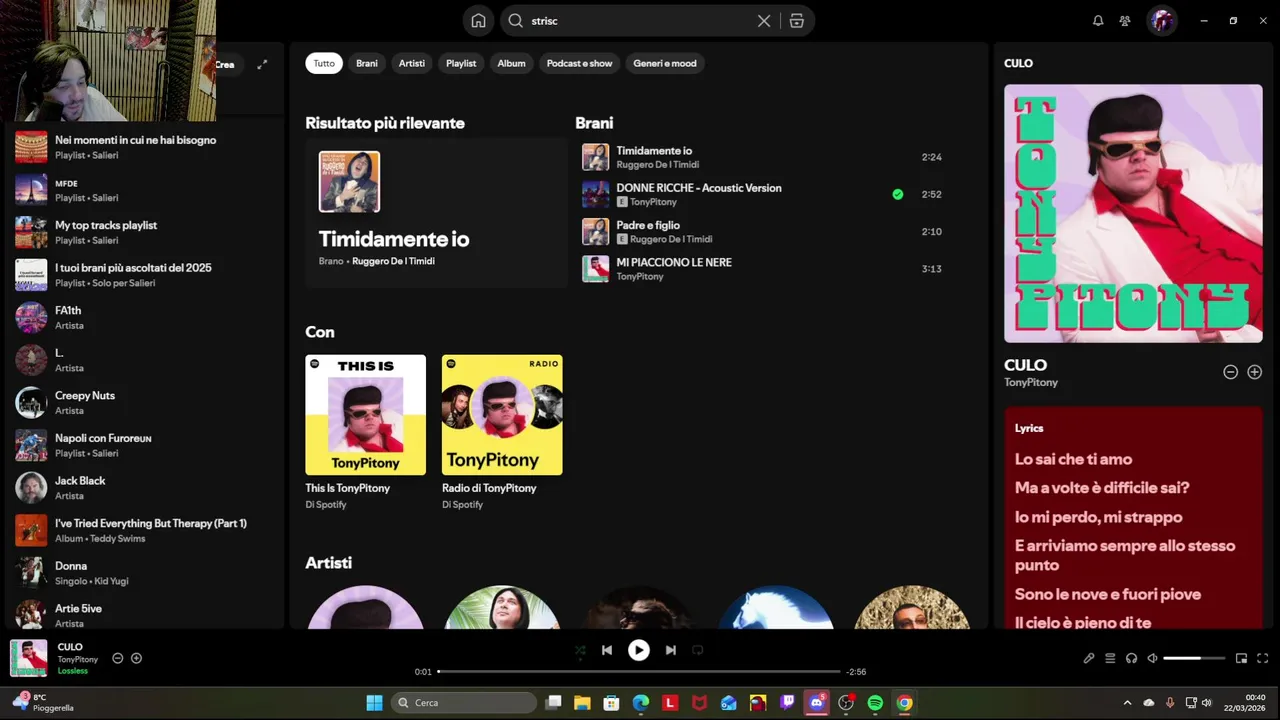Screen dimensions: 1280x720
Task: Open the notifications bell
Action: click(1098, 20)
